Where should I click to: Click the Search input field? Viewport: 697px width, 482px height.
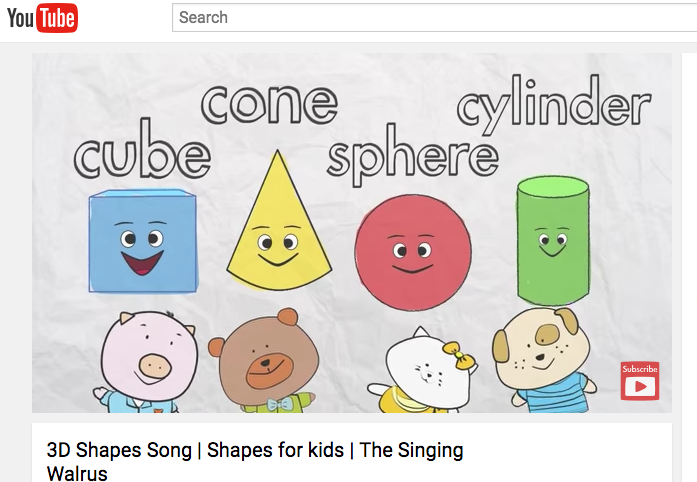tap(434, 18)
